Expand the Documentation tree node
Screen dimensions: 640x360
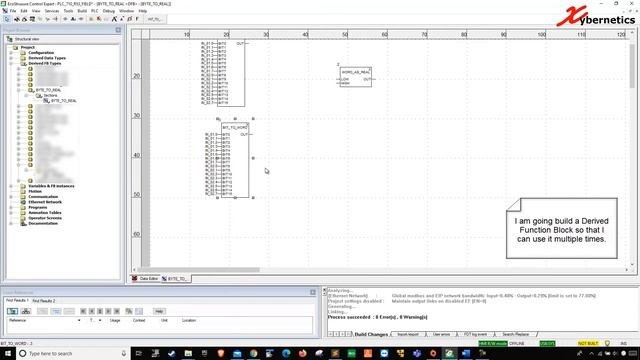11,223
